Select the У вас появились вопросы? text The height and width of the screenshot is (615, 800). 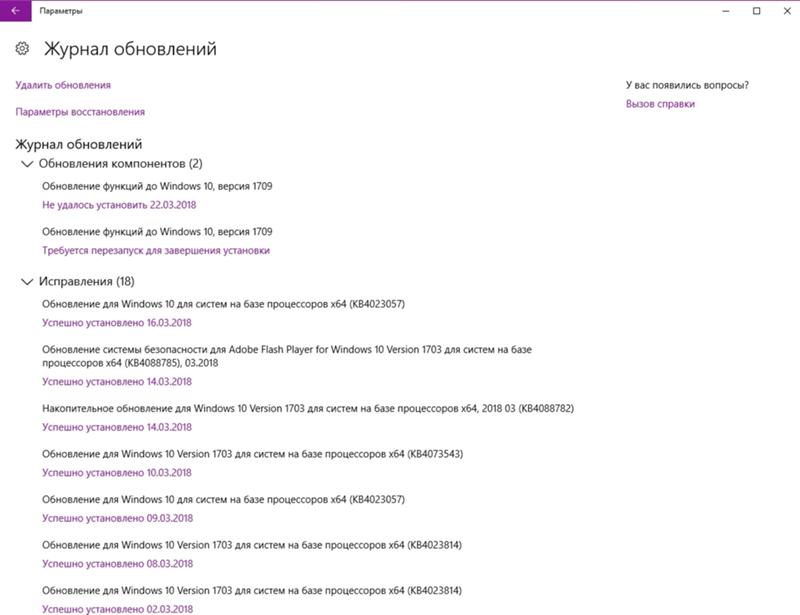pos(687,85)
